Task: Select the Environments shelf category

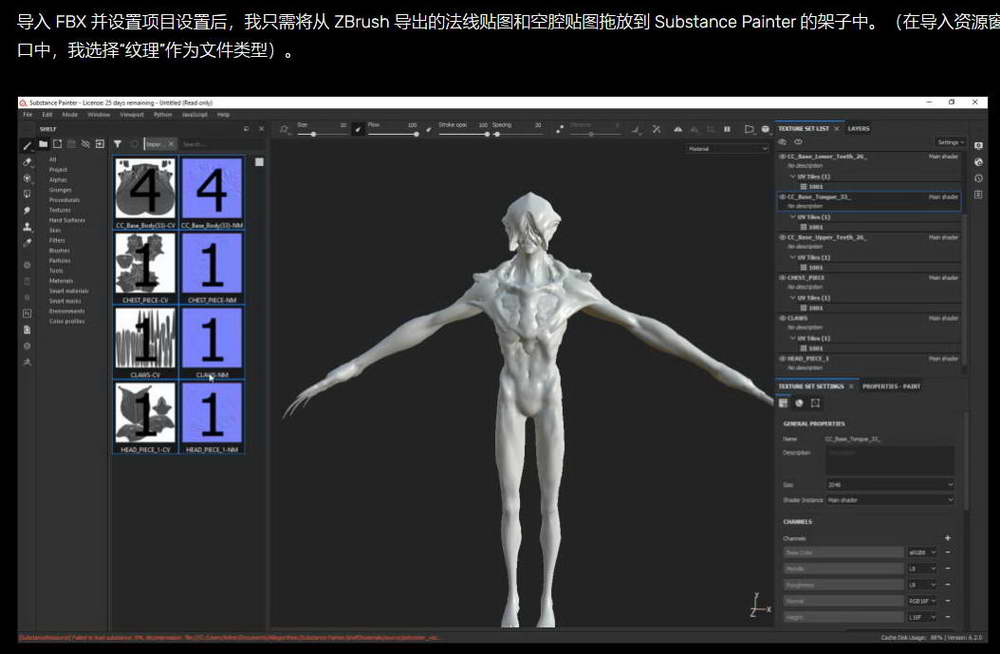Action: (67, 311)
